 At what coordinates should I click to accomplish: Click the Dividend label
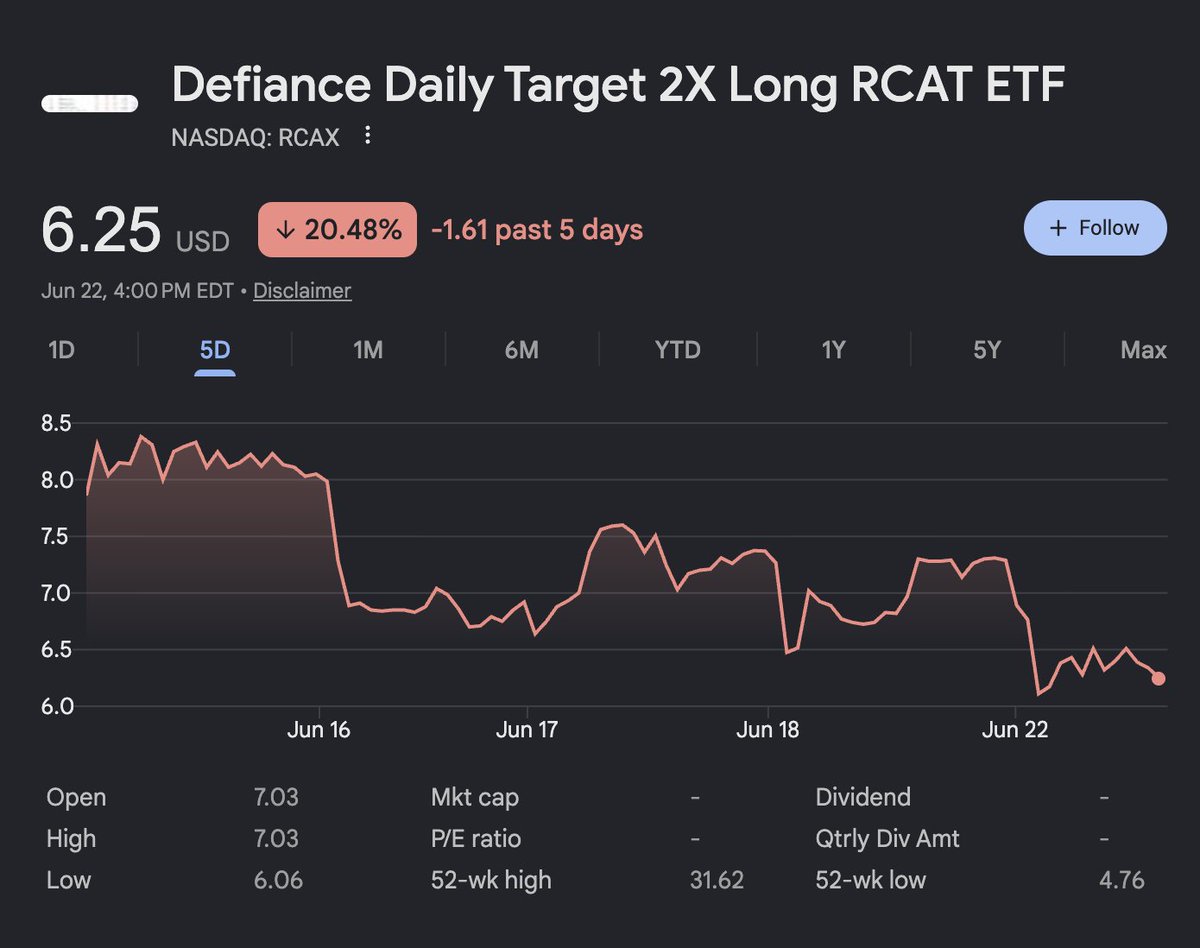click(x=863, y=798)
